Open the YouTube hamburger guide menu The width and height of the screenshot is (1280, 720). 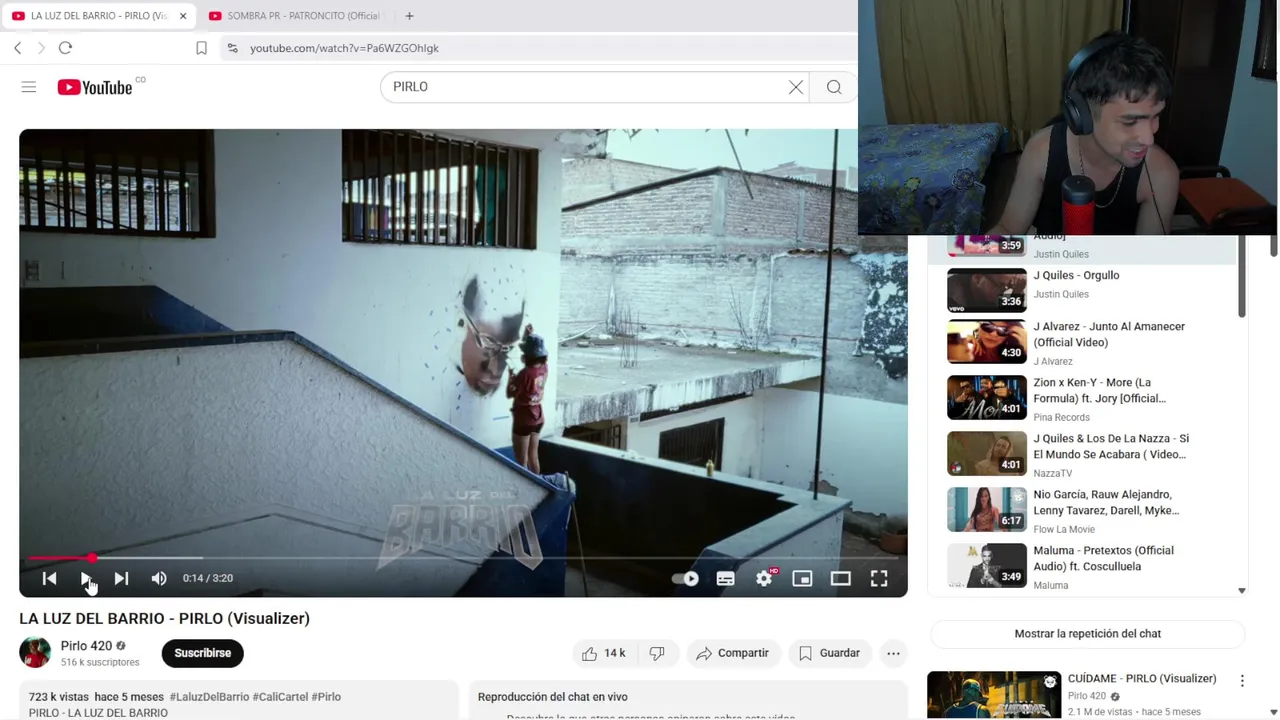pyautogui.click(x=29, y=88)
